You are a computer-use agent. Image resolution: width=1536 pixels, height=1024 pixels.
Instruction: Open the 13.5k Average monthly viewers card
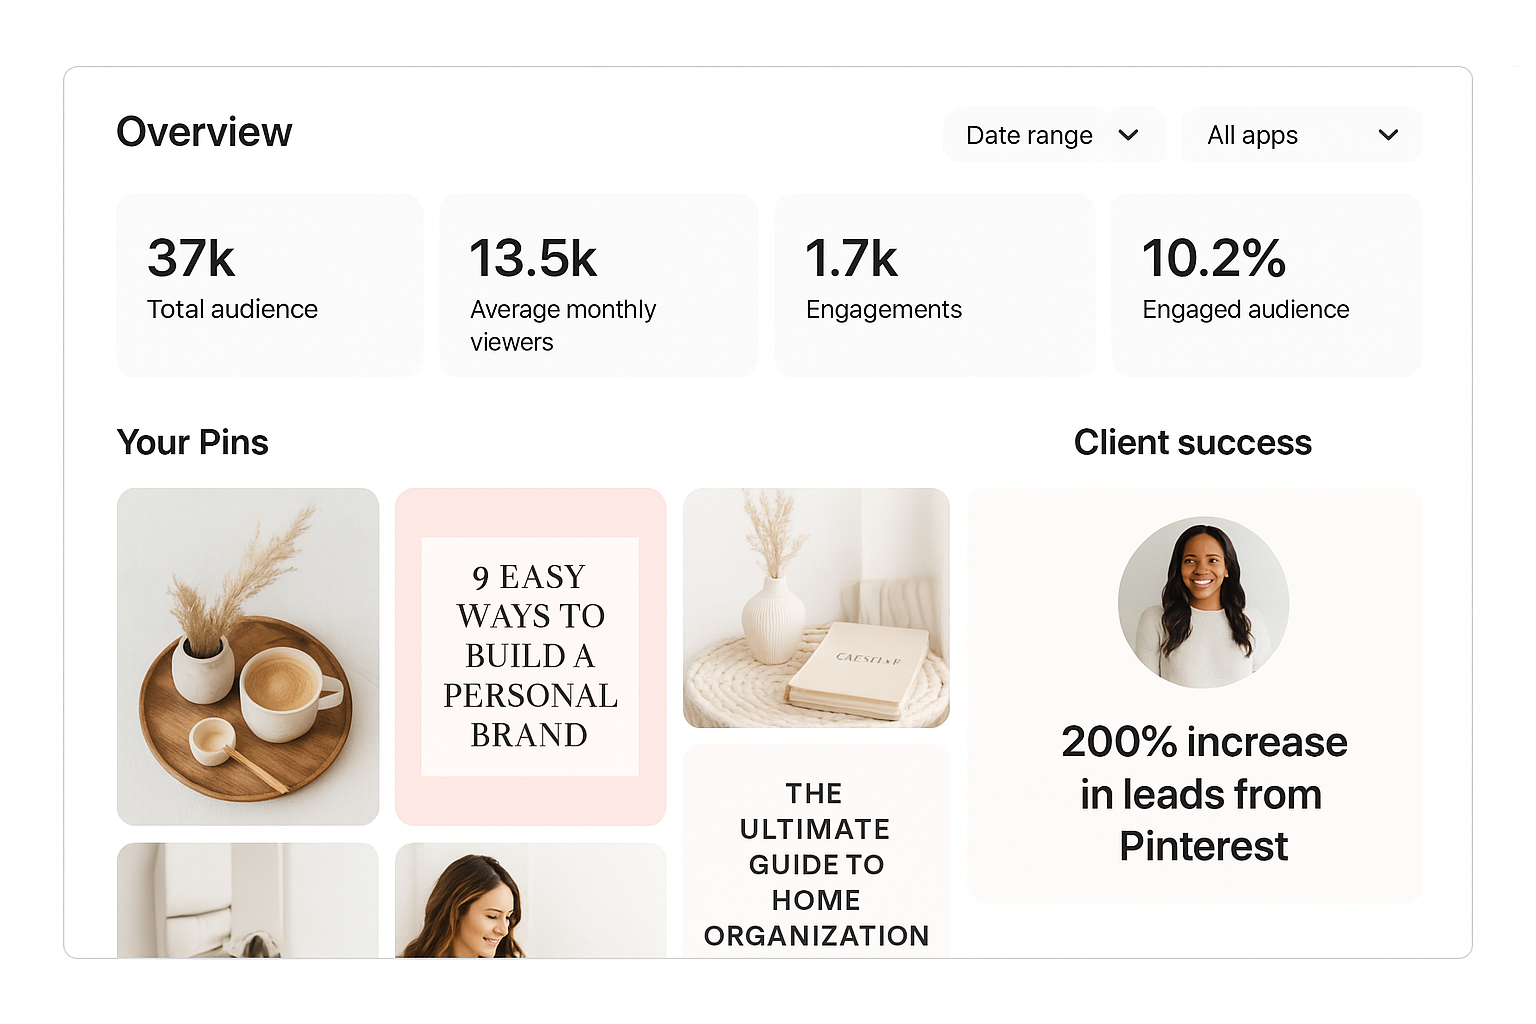(x=598, y=285)
